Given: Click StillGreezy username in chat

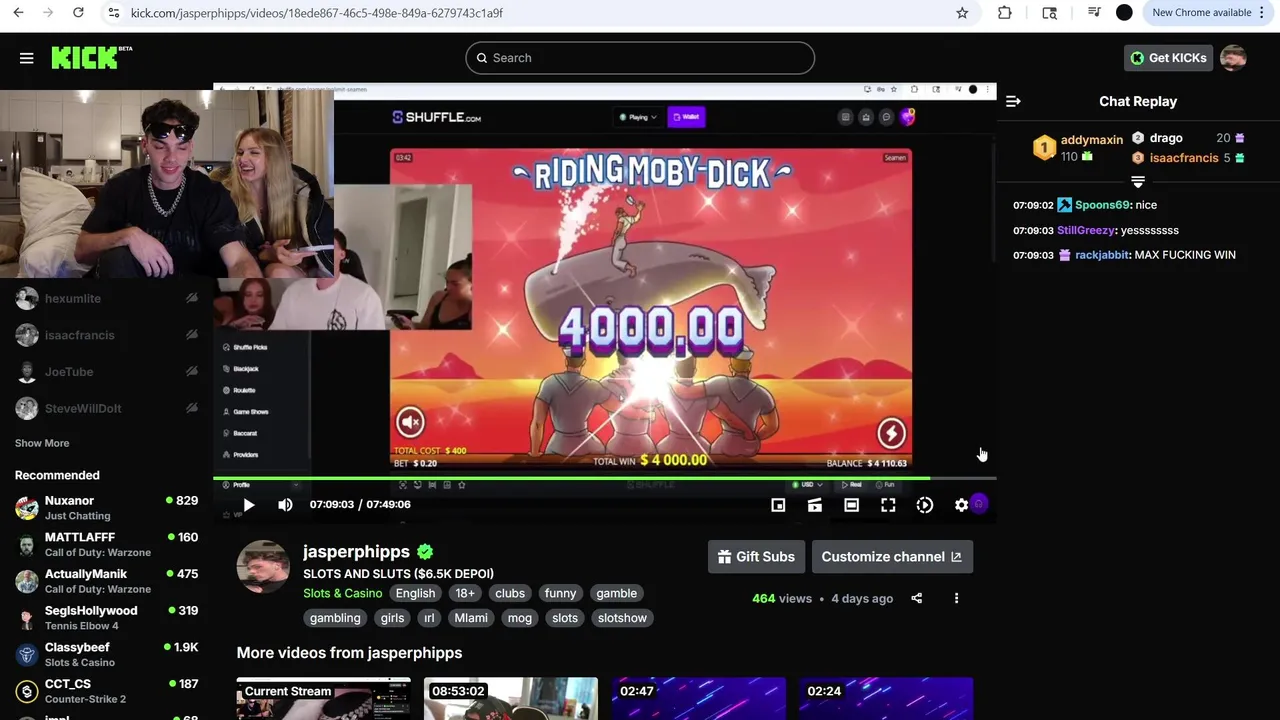Looking at the screenshot, I should pos(1085,230).
